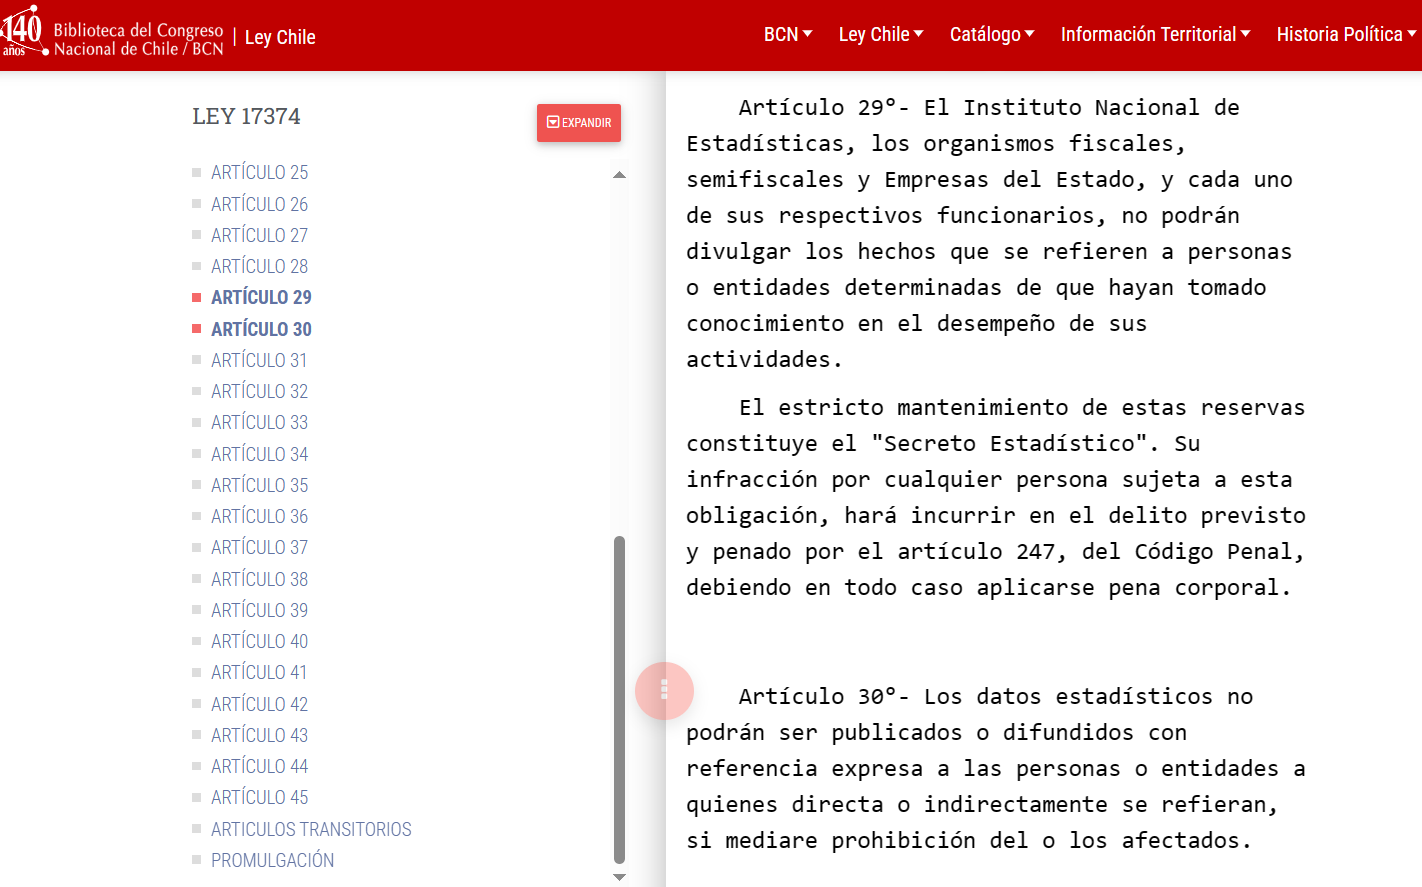Select highlighted ARTÍCULO 30 in the index
The image size is (1422, 887).
click(x=261, y=329)
